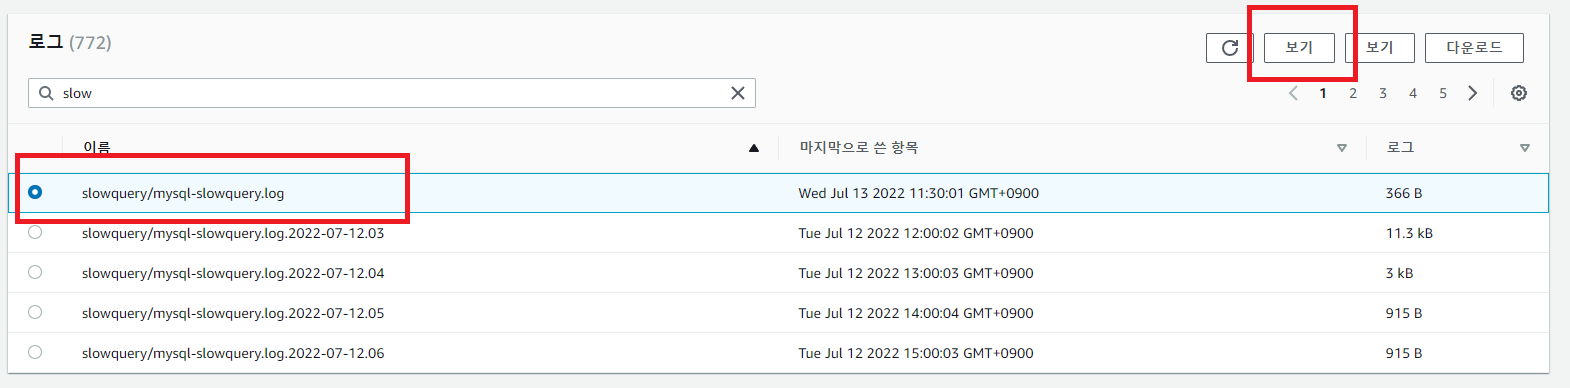
Task: Sort ascending by 이름 column arrow
Action: coord(754,148)
